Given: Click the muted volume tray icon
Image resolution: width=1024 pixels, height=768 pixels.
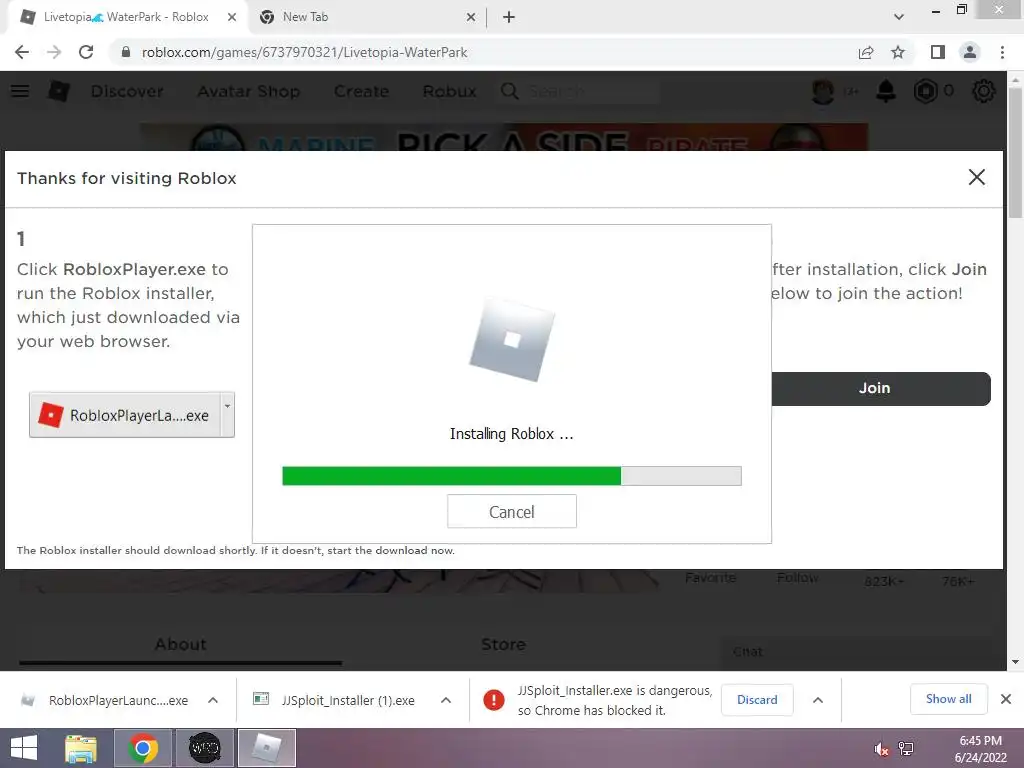Looking at the screenshot, I should (x=881, y=749).
